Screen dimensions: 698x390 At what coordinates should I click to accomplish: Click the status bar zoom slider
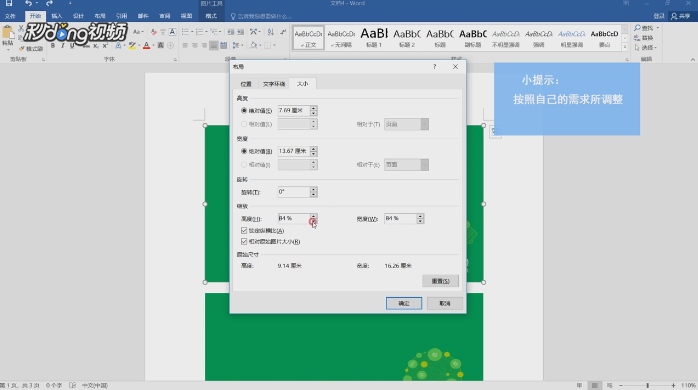647,386
